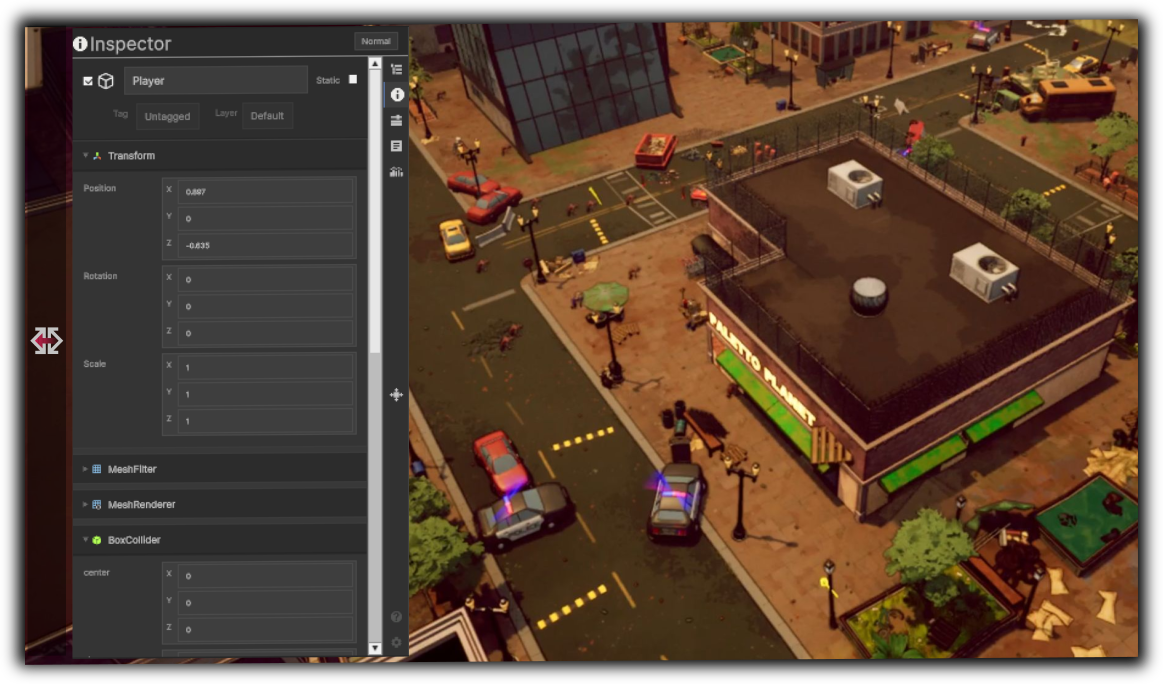Click the help question mark icon
Viewport: 1163px width, 684px height.
click(x=397, y=617)
